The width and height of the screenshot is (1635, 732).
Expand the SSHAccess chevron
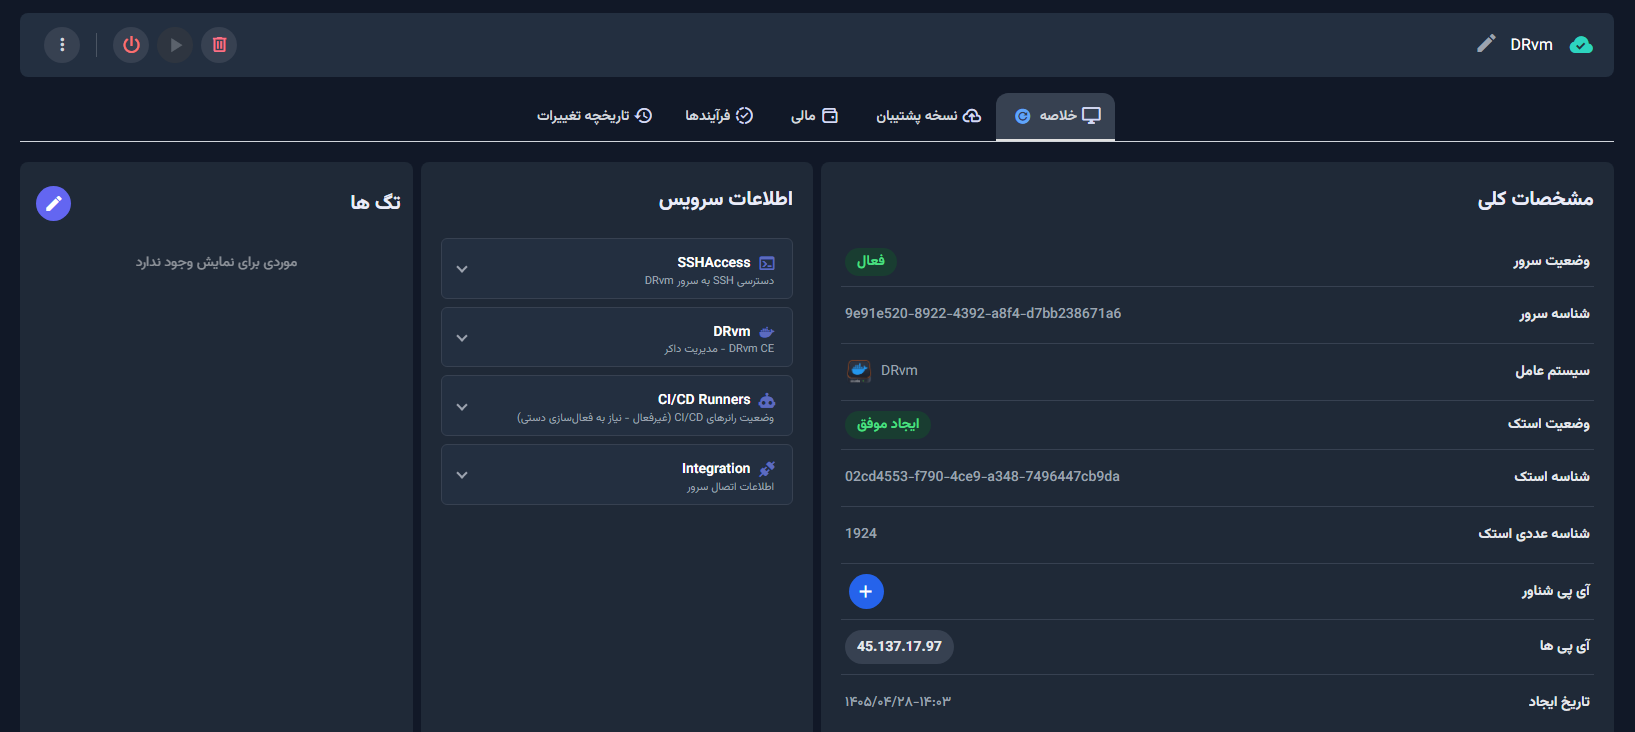click(462, 269)
